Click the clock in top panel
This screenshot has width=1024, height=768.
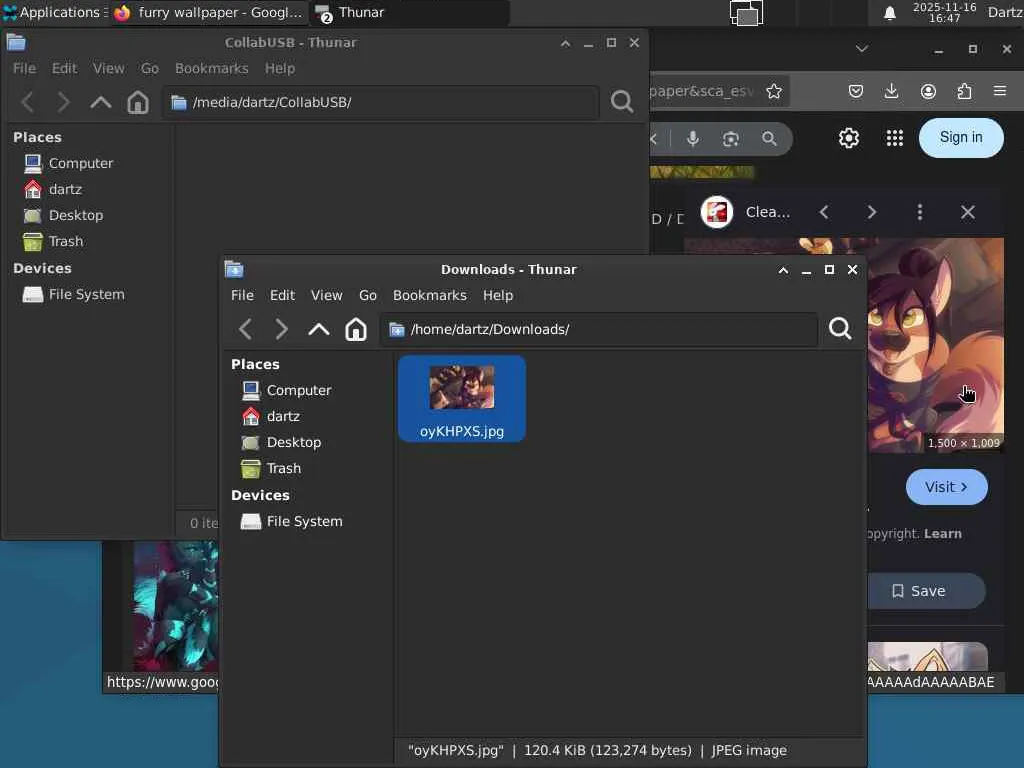click(x=944, y=12)
